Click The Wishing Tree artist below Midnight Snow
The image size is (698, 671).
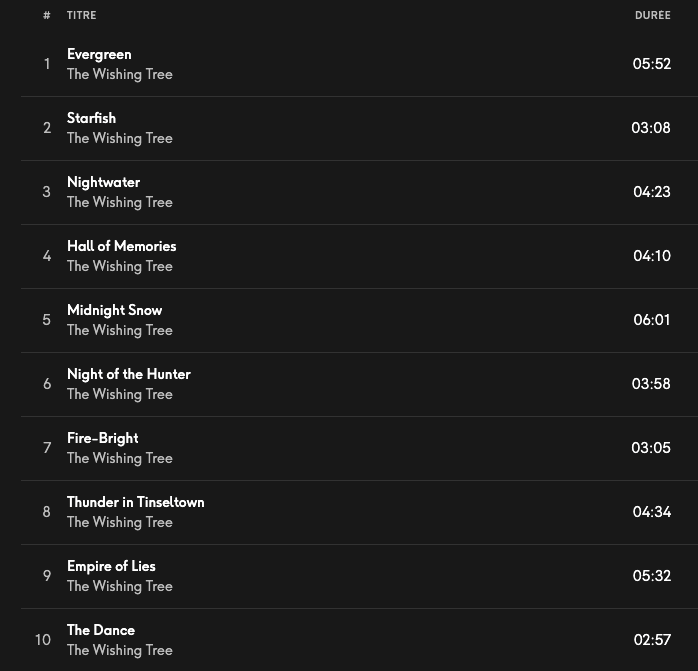(119, 330)
